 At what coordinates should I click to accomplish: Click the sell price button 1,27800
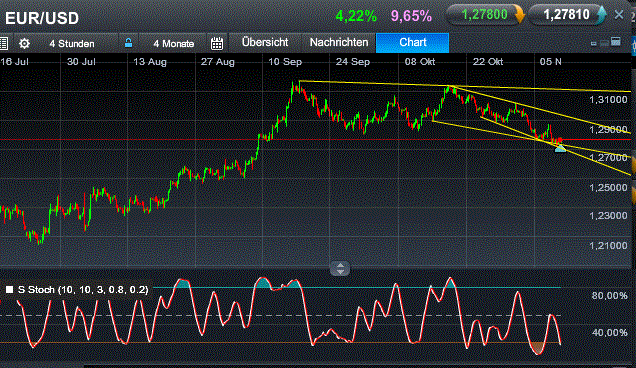[485, 15]
